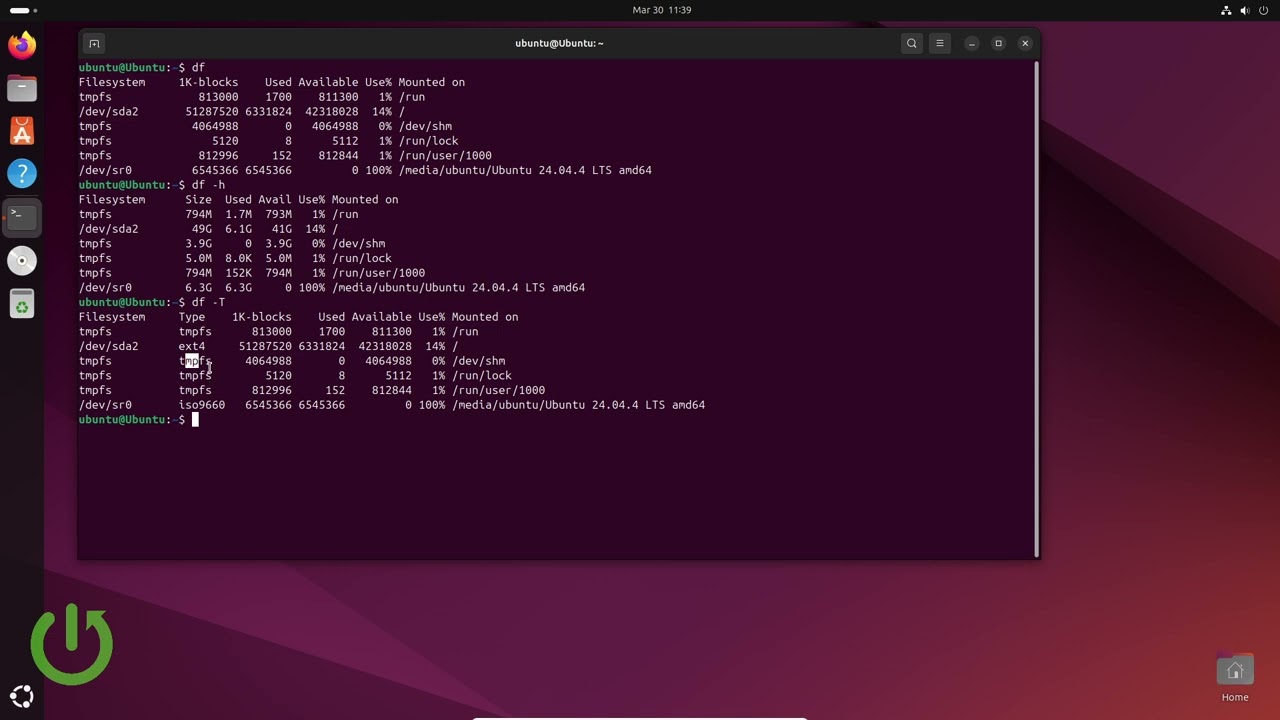Viewport: 1280px width, 720px height.
Task: Click the network icon in system tray
Action: (x=1226, y=10)
